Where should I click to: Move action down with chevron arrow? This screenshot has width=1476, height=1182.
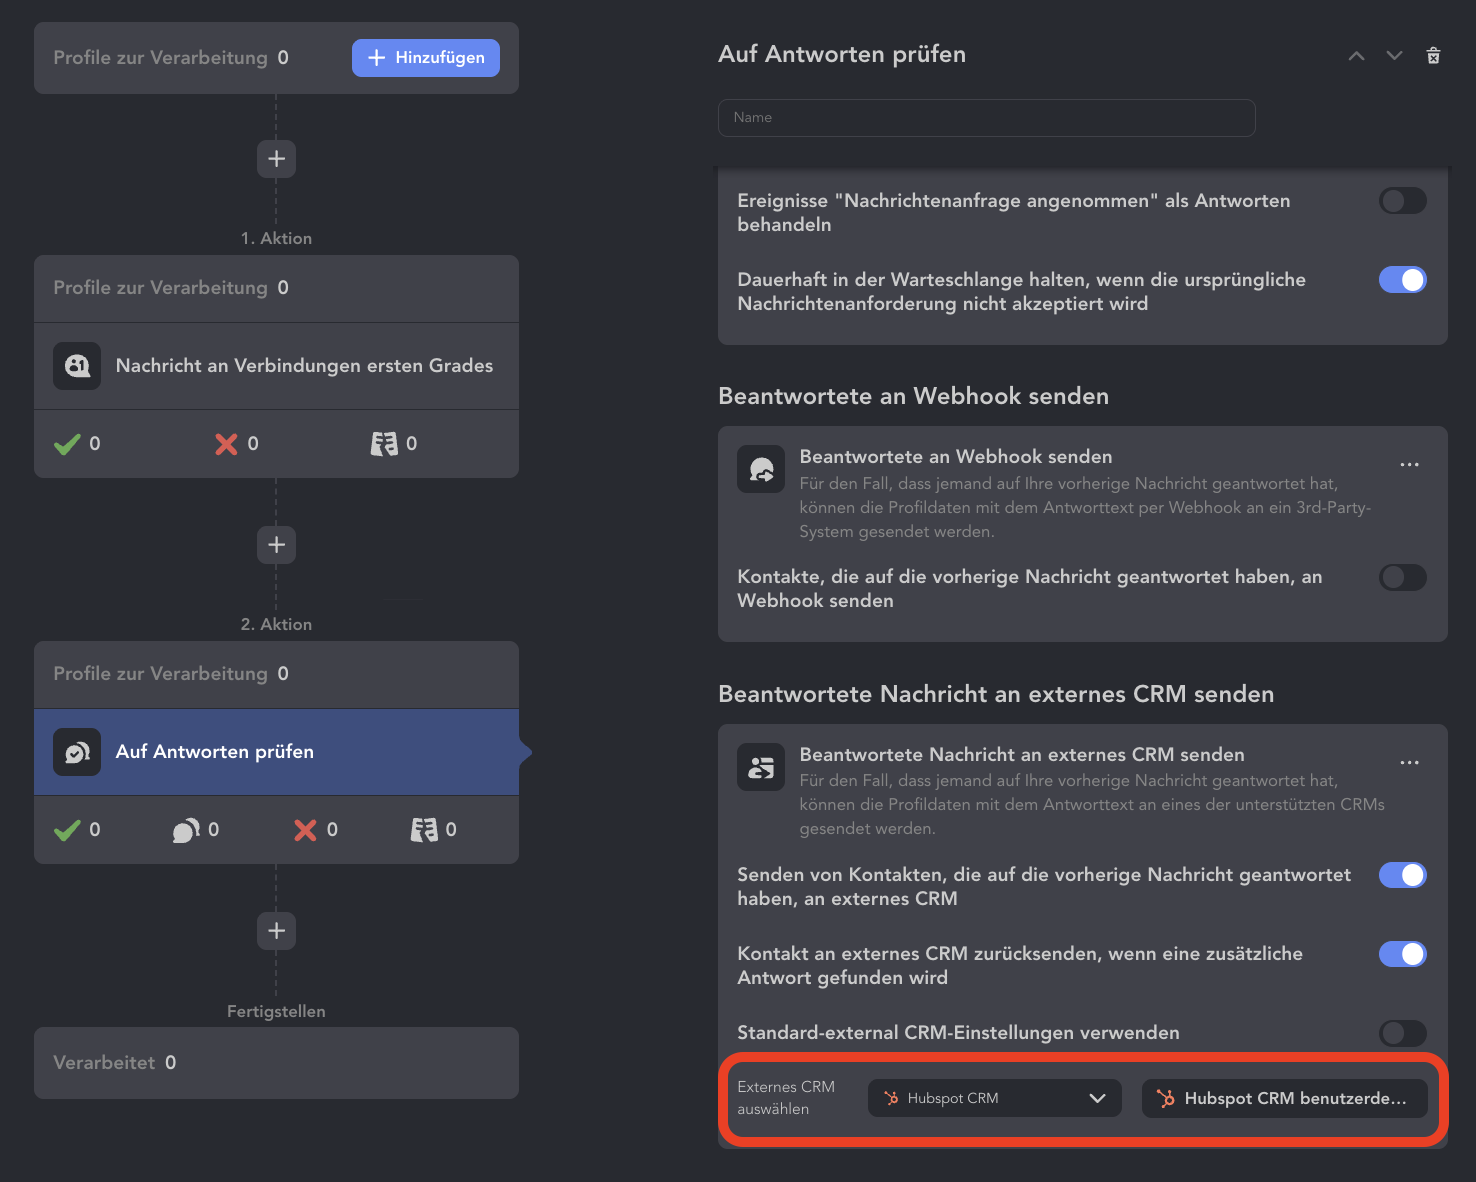pyautogui.click(x=1394, y=56)
